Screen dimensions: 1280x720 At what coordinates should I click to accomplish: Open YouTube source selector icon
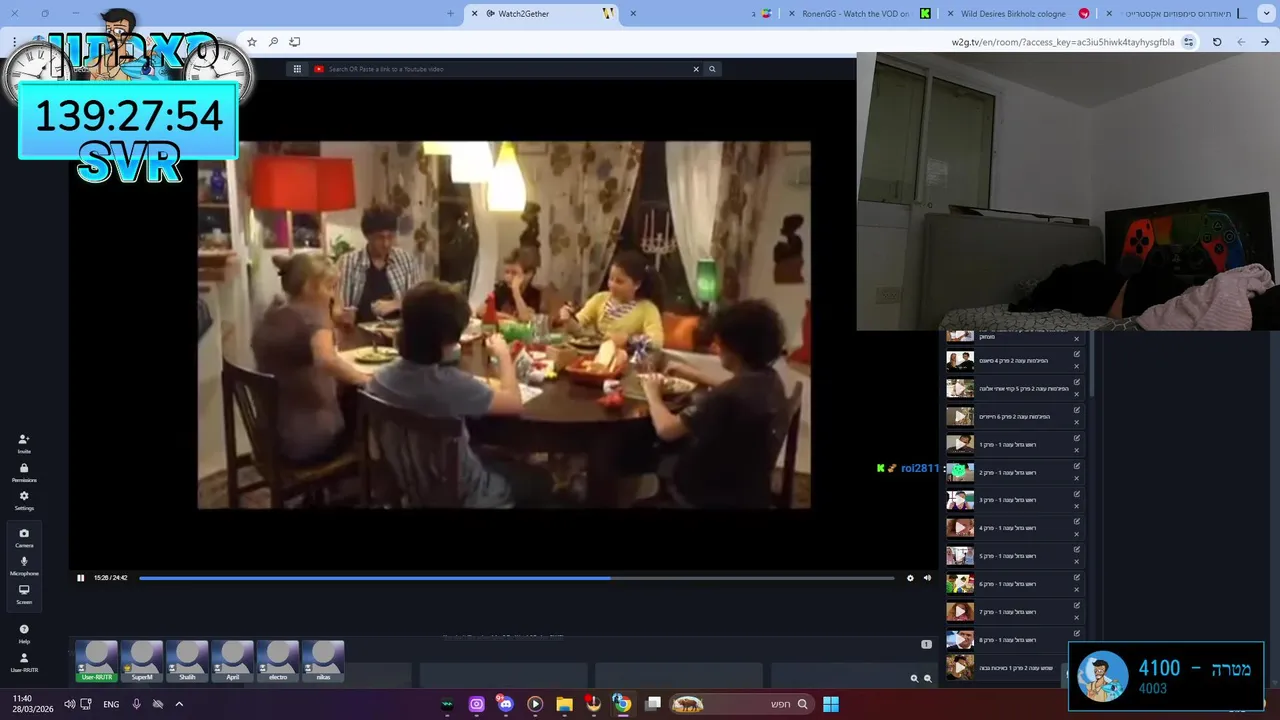coord(319,69)
